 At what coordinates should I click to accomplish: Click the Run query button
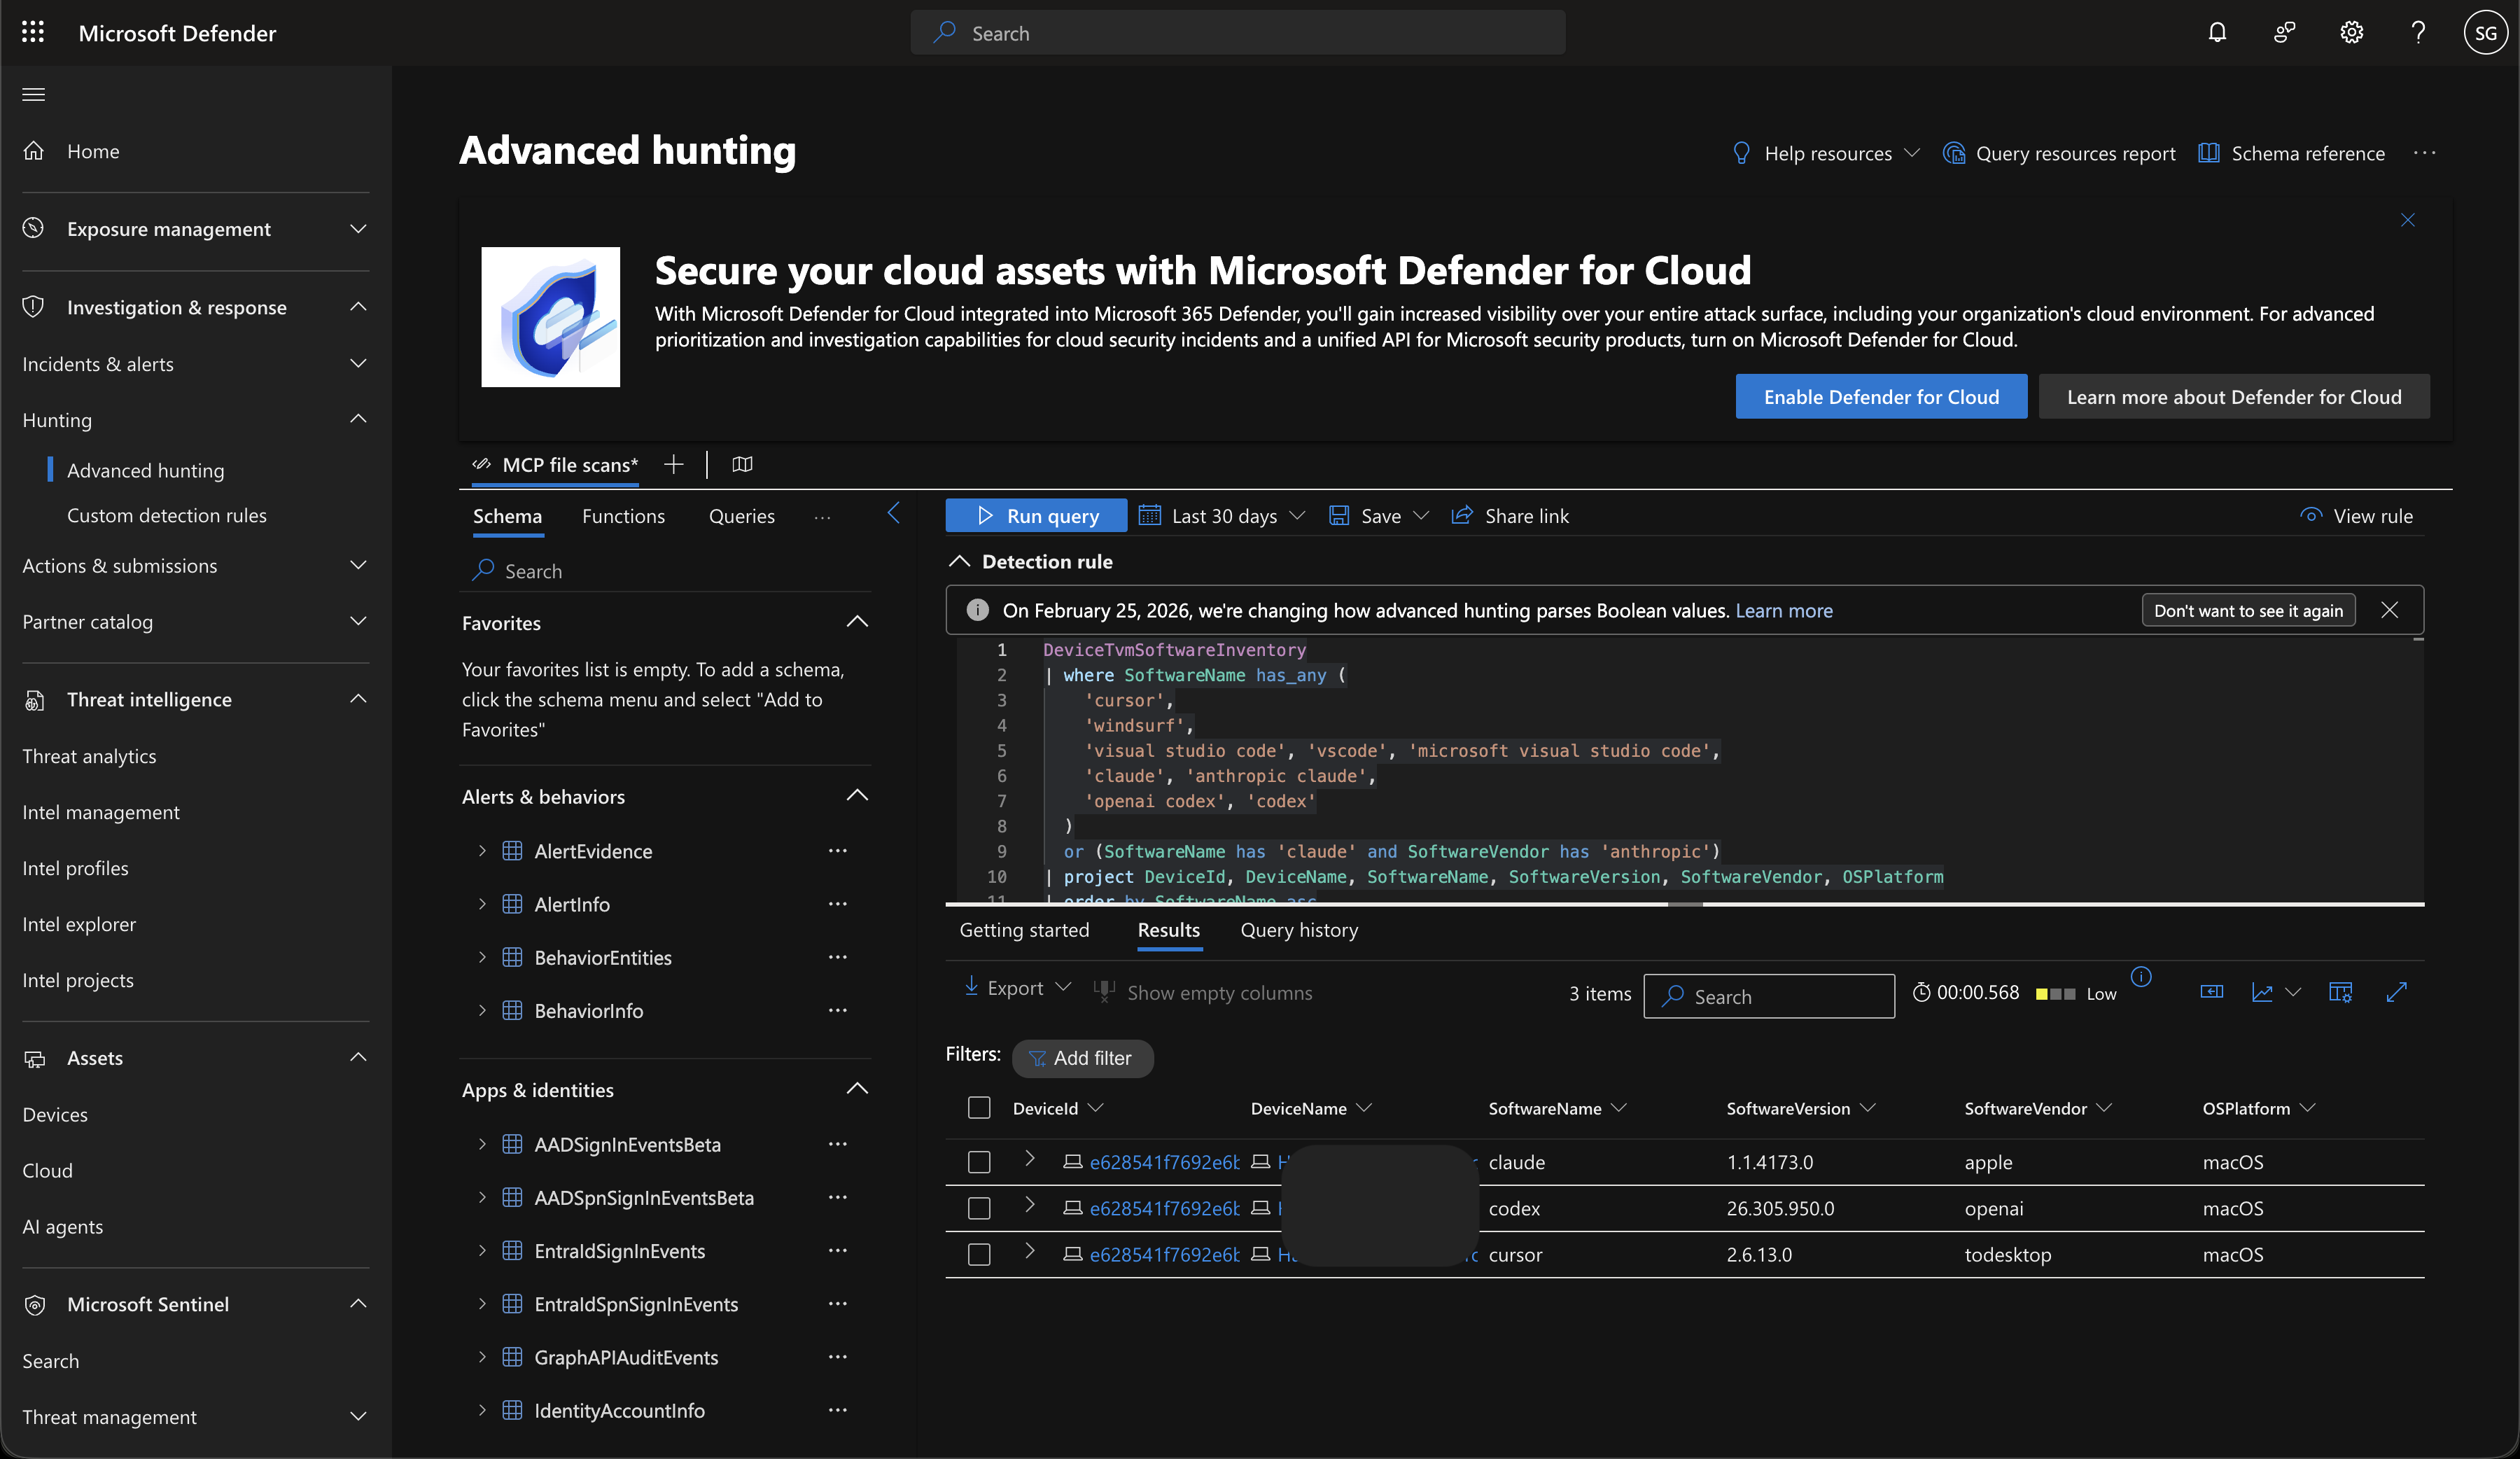point(1036,516)
